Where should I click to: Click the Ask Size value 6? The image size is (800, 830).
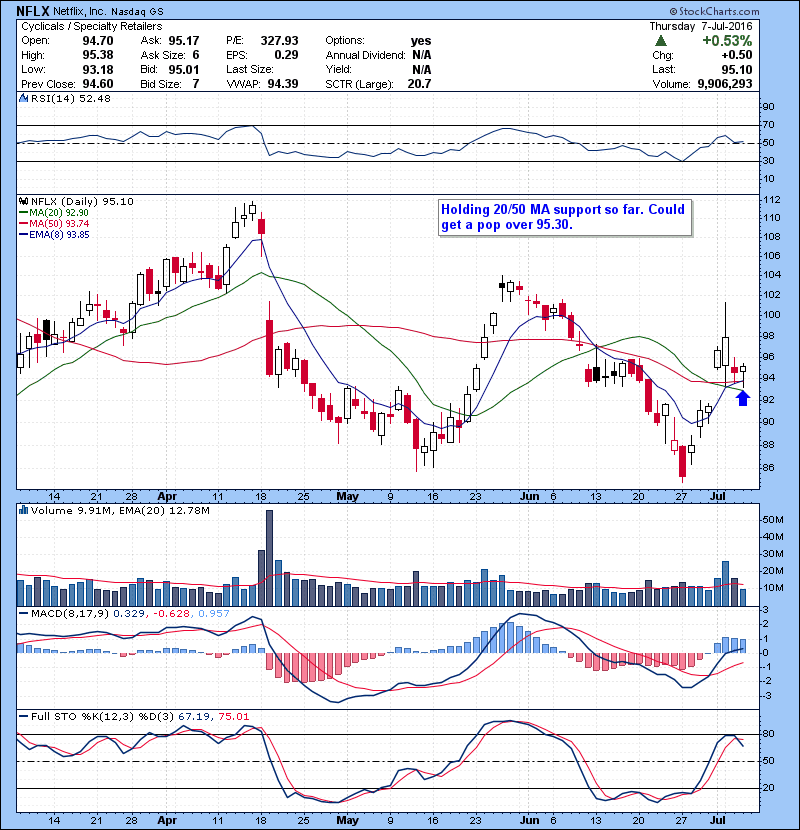196,55
